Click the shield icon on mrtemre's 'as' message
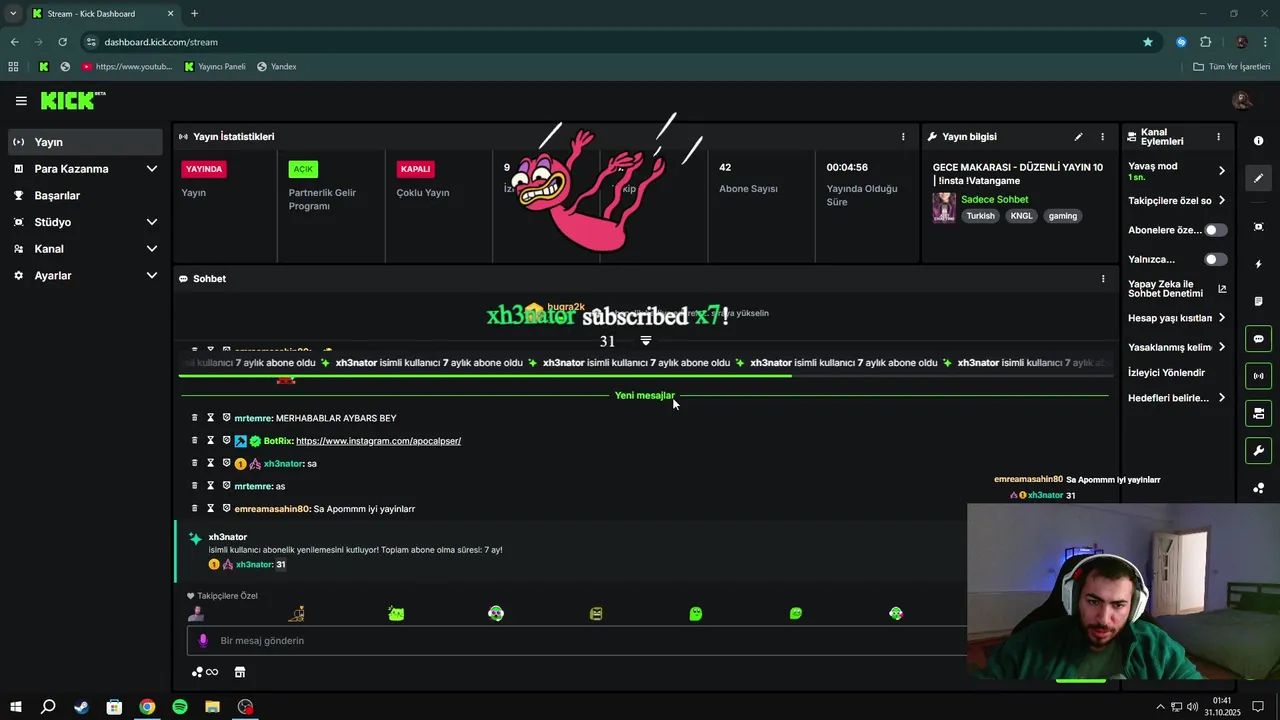The image size is (1280, 720). (x=226, y=486)
